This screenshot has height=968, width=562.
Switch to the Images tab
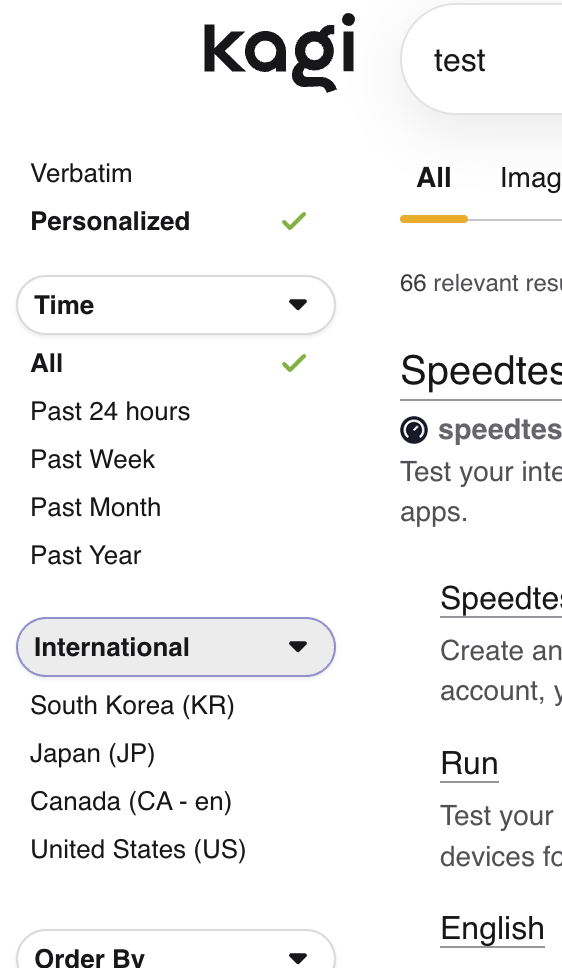[x=531, y=178]
